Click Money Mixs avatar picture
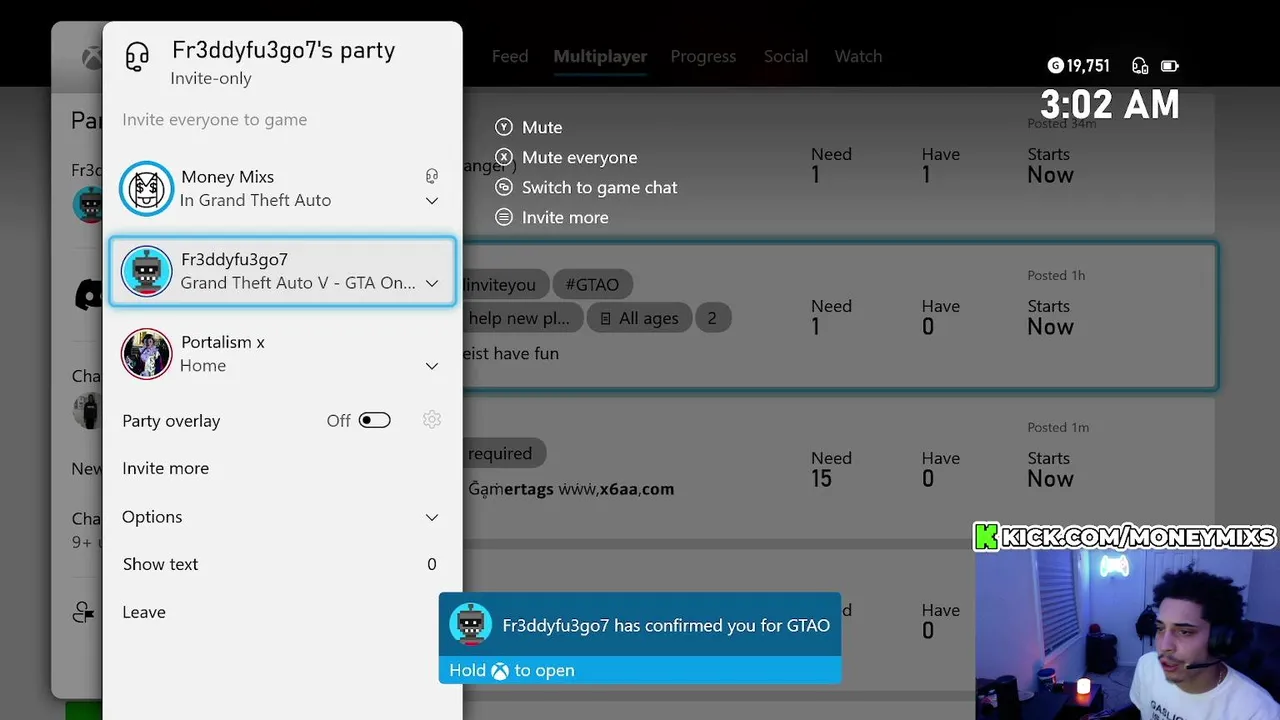1280x720 pixels. (146, 188)
